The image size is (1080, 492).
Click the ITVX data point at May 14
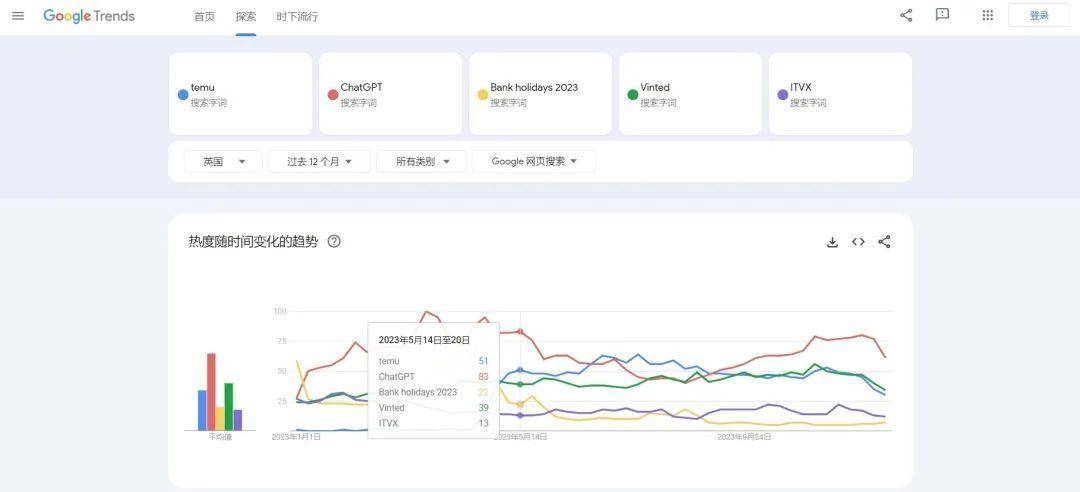pos(520,416)
